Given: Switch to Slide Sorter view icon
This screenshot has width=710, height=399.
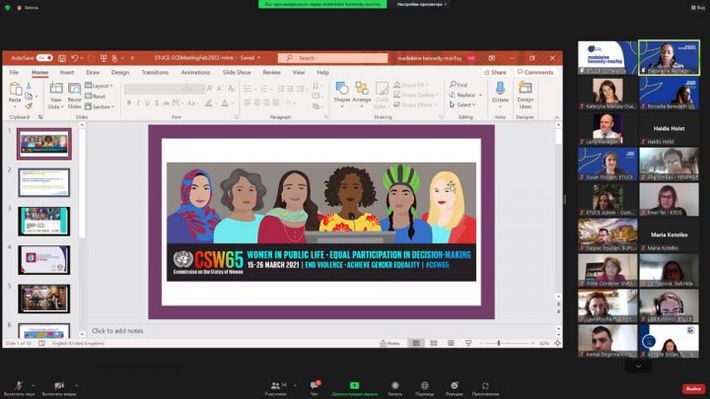Looking at the screenshot, I should (x=433, y=343).
